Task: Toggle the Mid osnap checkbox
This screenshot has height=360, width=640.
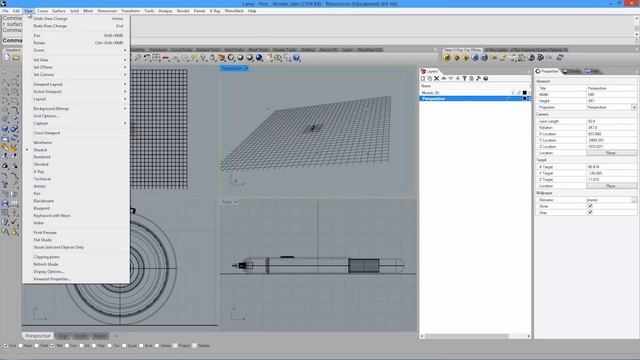Action: pos(53,346)
